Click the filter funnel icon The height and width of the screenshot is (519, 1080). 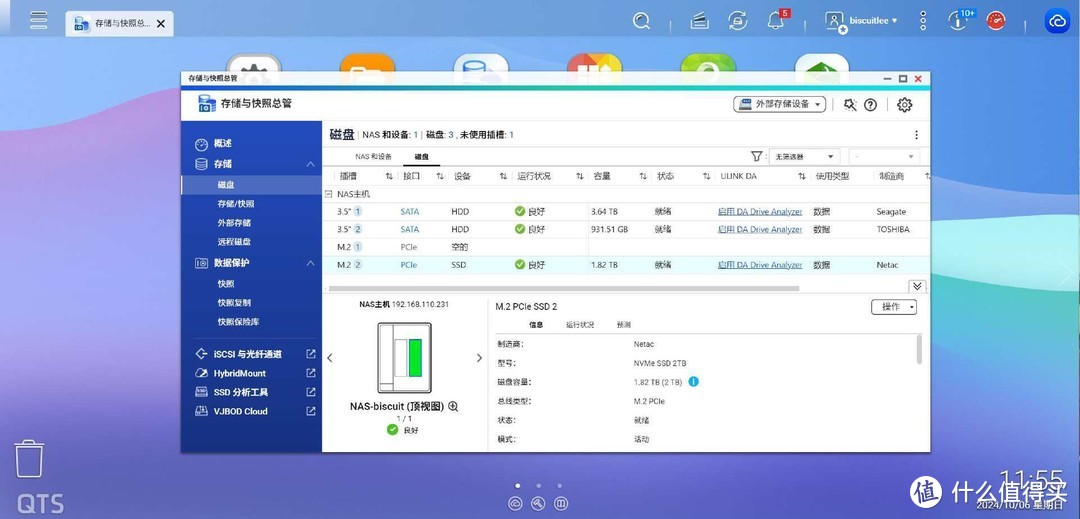756,157
